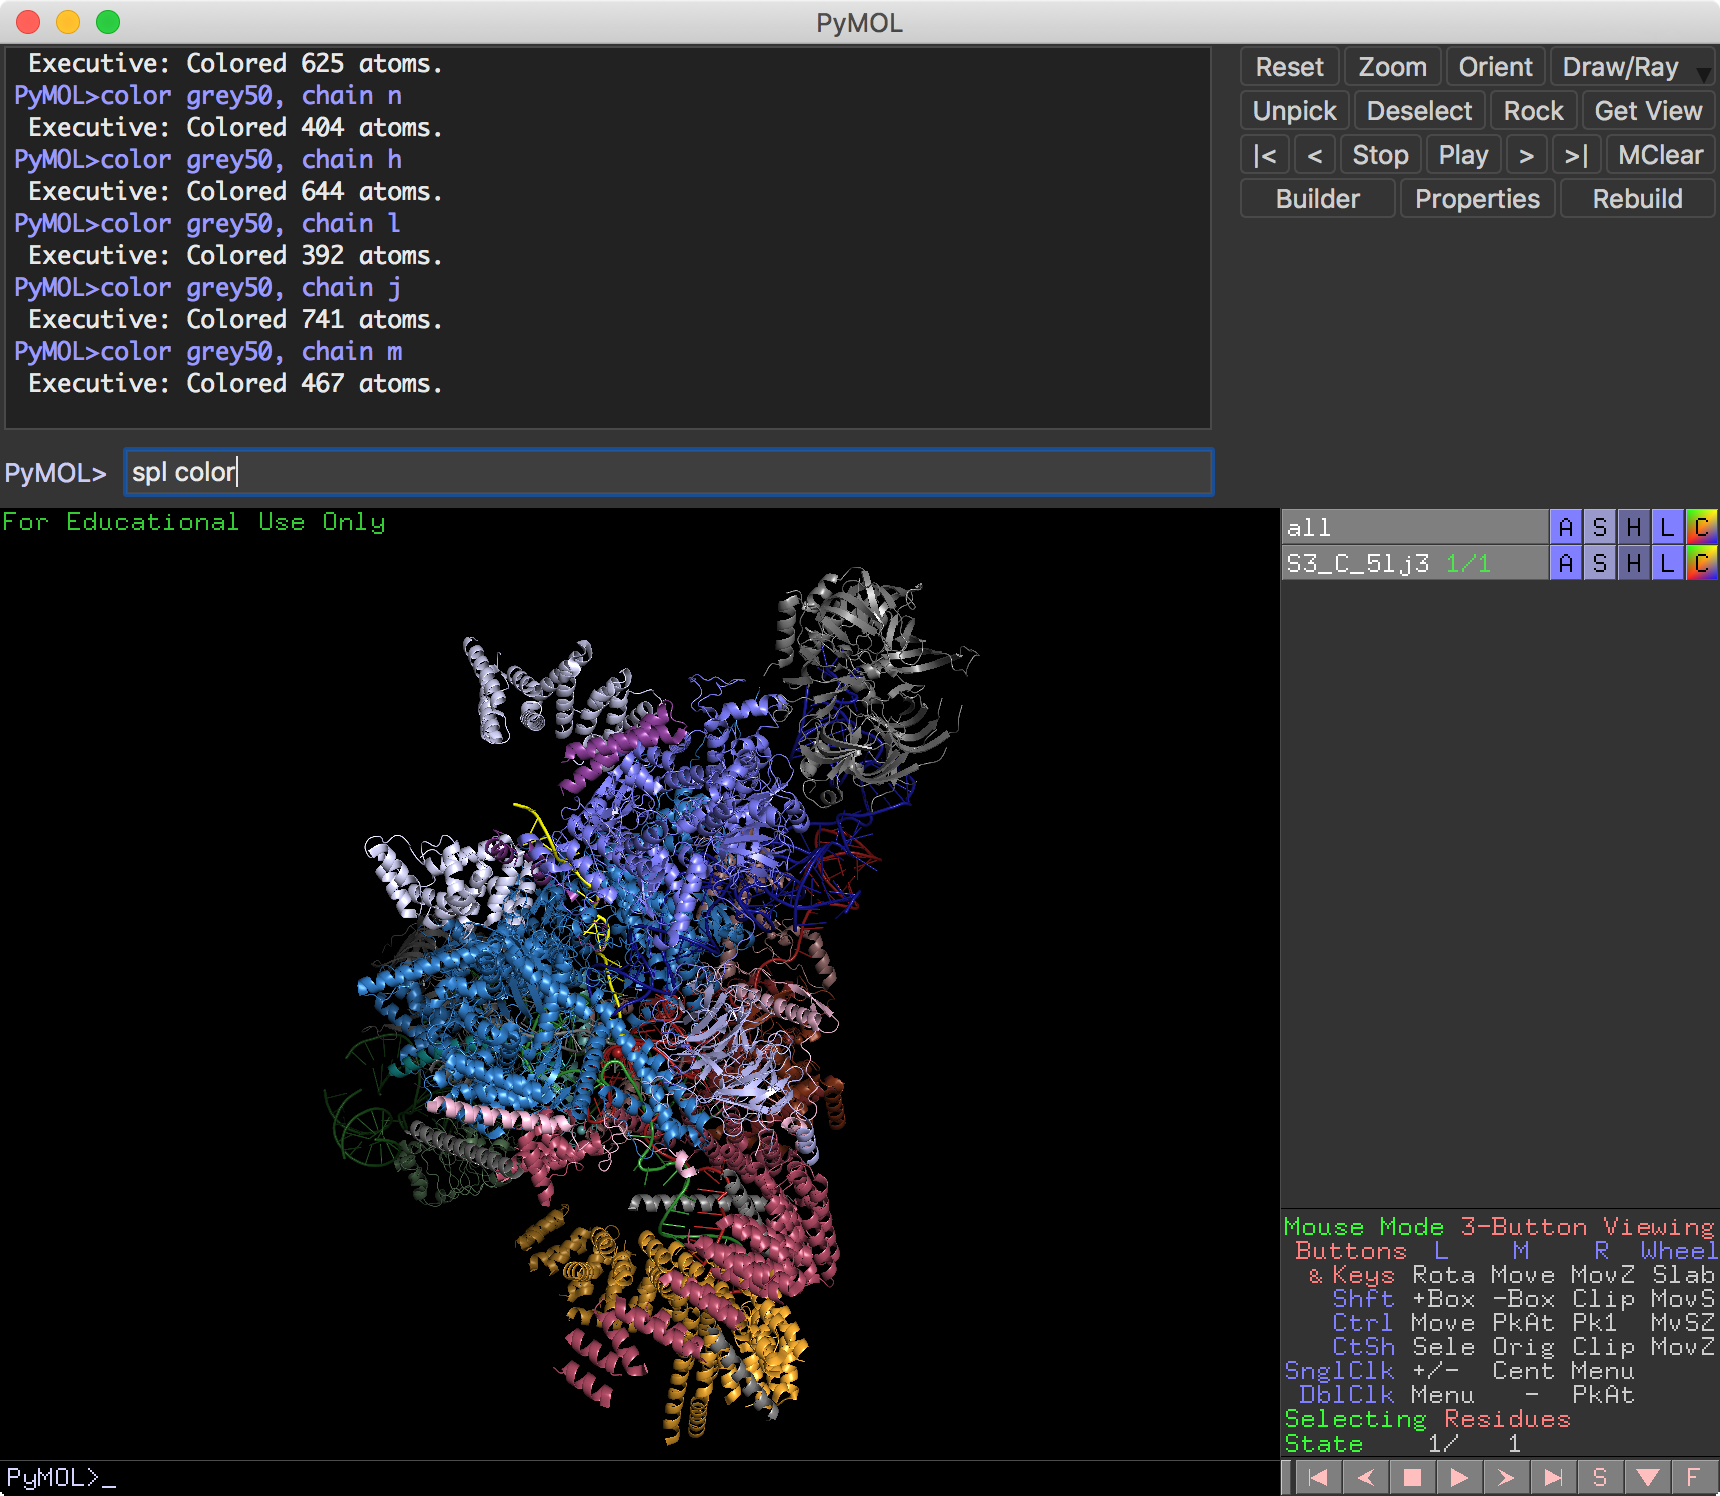Click the PyMOL command input field

pyautogui.click(x=668, y=472)
